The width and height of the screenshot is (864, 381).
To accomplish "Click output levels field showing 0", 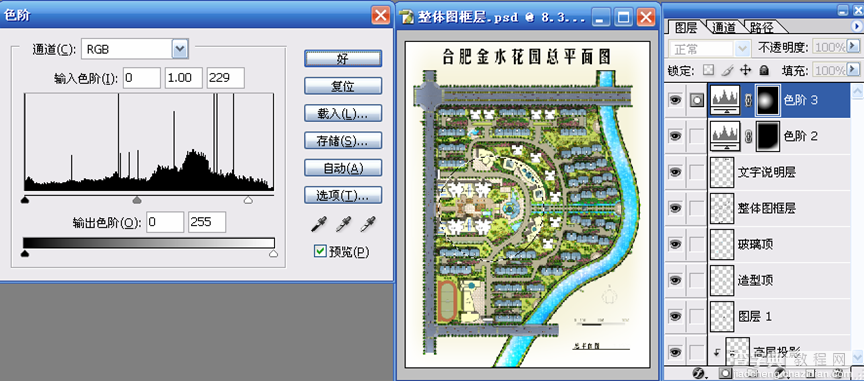I will pyautogui.click(x=165, y=222).
